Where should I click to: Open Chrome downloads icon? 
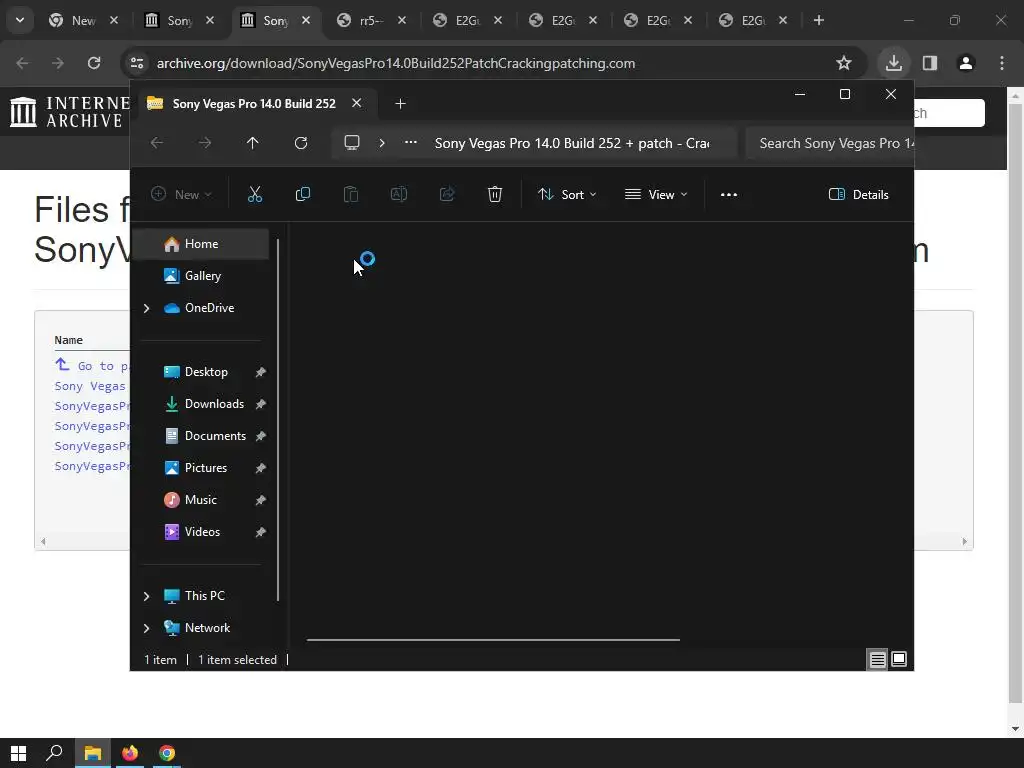(x=893, y=63)
